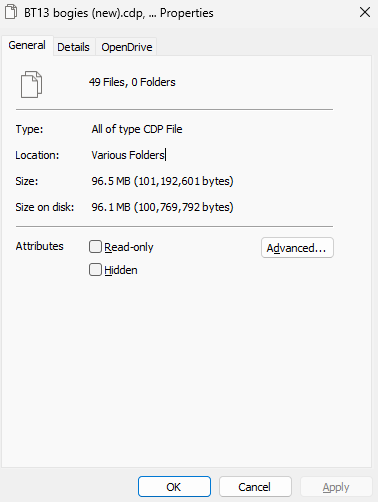Switch to the Details tab
The image size is (378, 502).
click(73, 47)
